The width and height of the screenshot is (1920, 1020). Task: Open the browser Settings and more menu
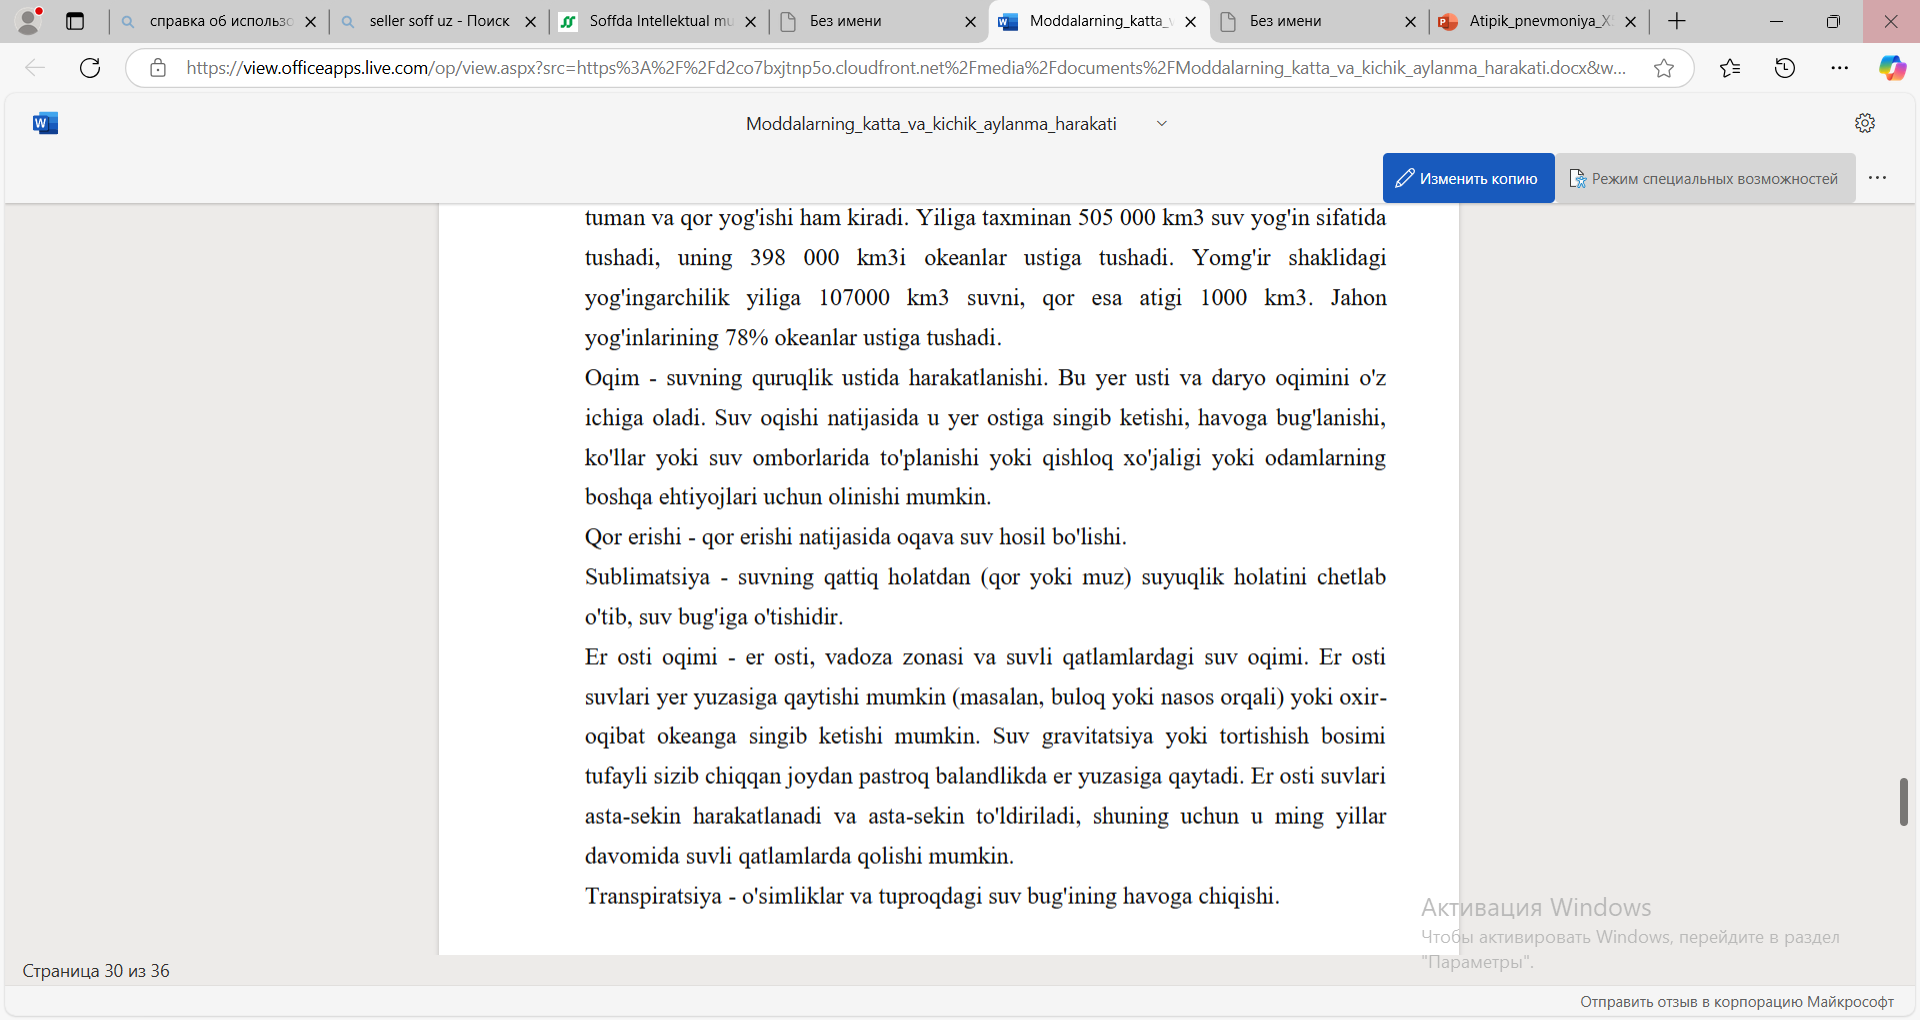[x=1840, y=68]
